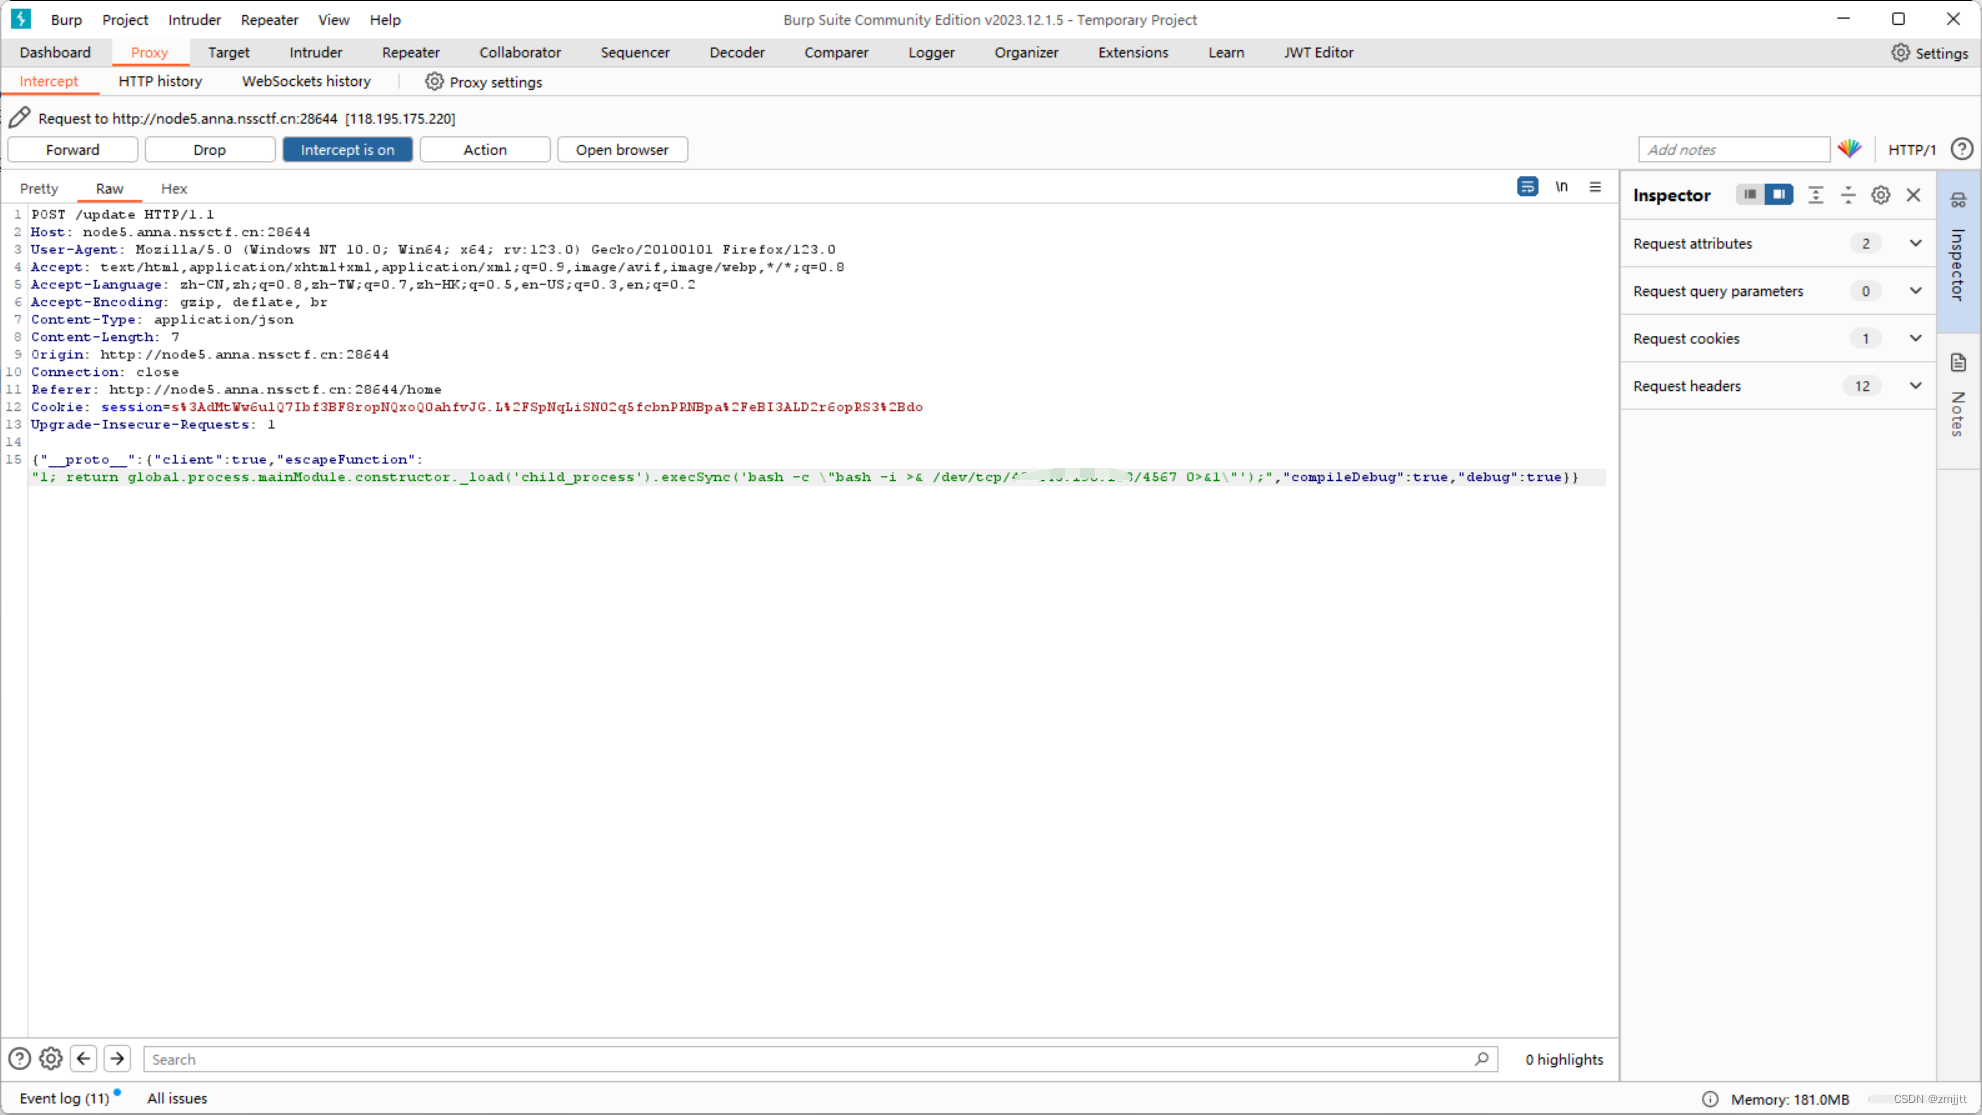Expand Request attributes section
The height and width of the screenshot is (1115, 1982).
[x=1914, y=243]
